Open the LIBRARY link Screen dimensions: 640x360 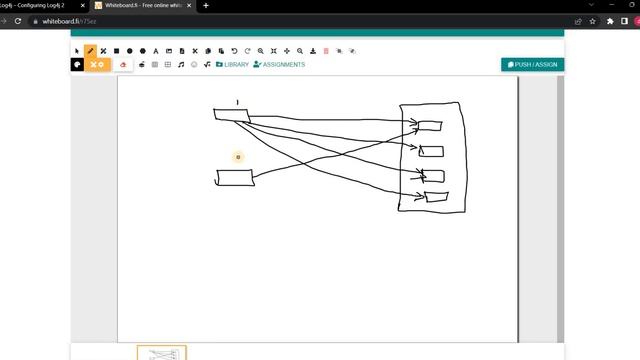pos(232,64)
